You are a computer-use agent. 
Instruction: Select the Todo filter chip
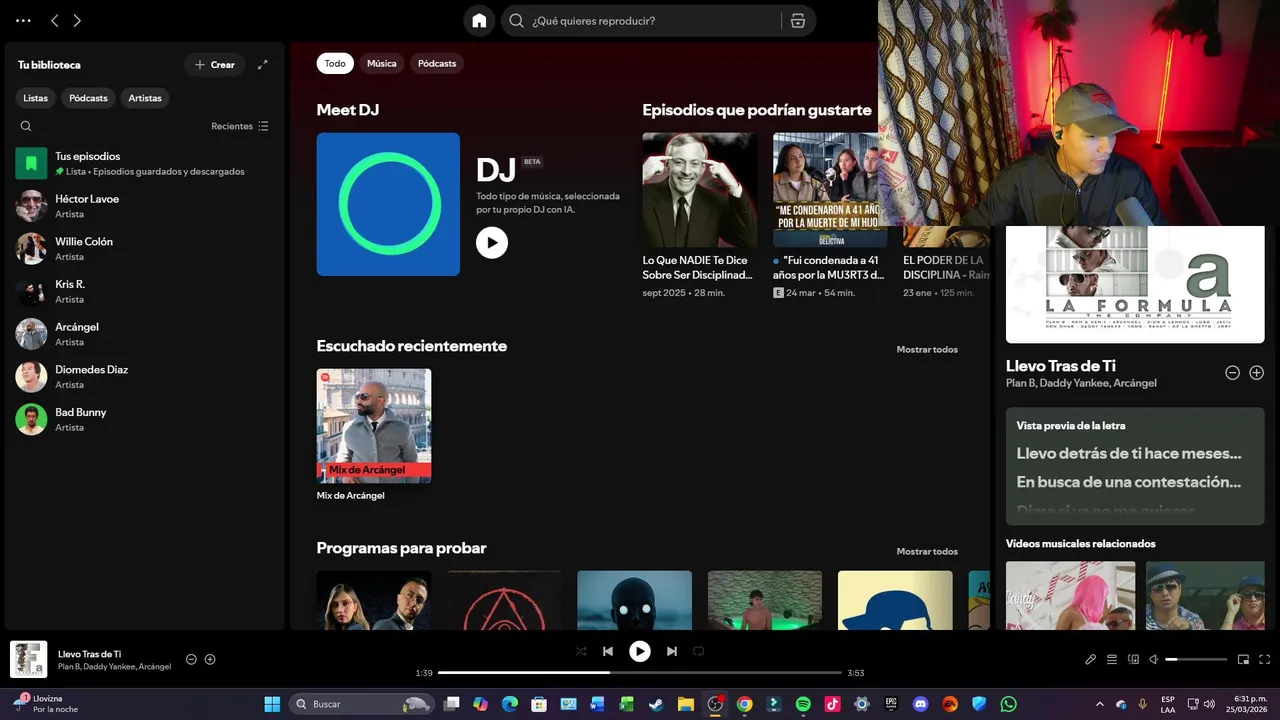click(335, 63)
